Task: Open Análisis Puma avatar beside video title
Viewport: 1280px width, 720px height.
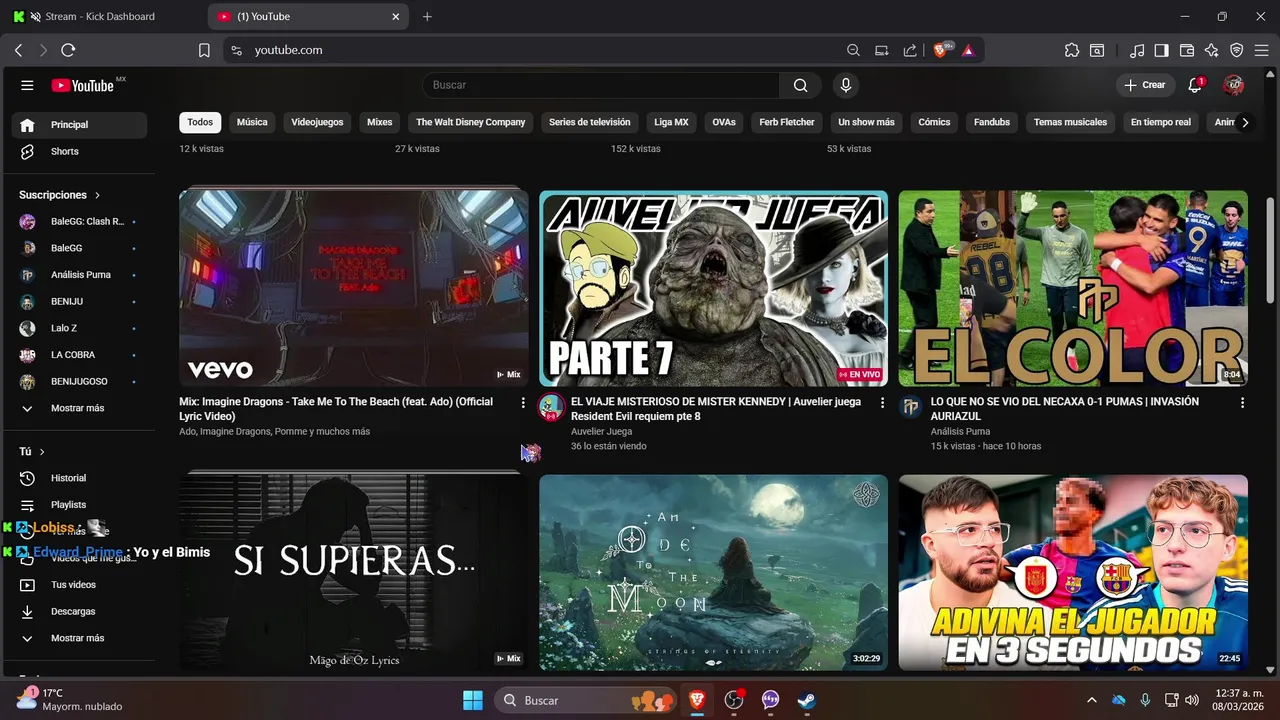Action: (910, 406)
